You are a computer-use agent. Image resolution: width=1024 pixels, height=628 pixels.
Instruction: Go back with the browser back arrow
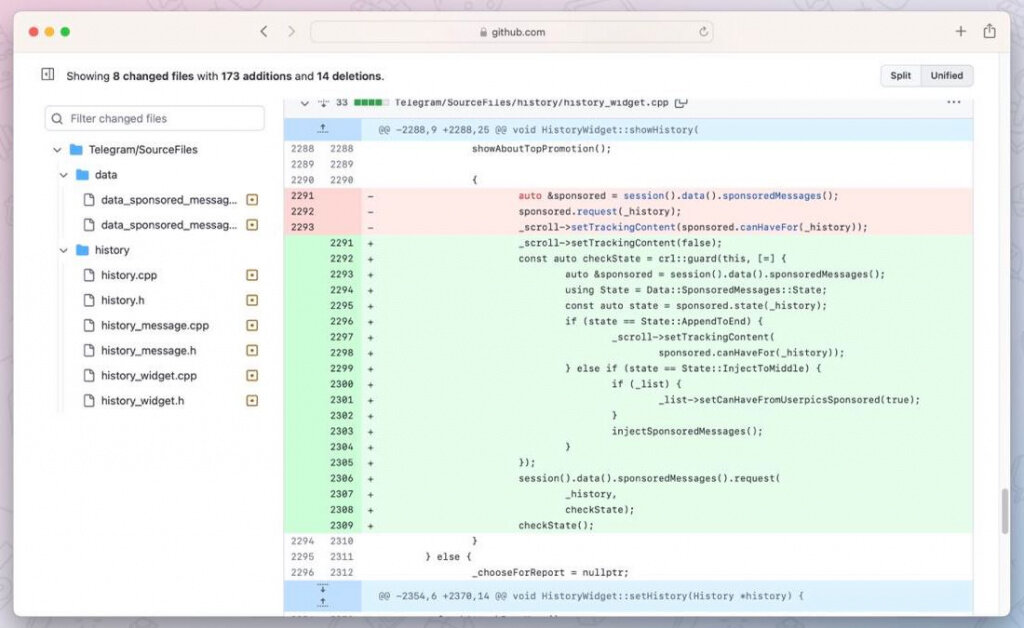tap(264, 31)
